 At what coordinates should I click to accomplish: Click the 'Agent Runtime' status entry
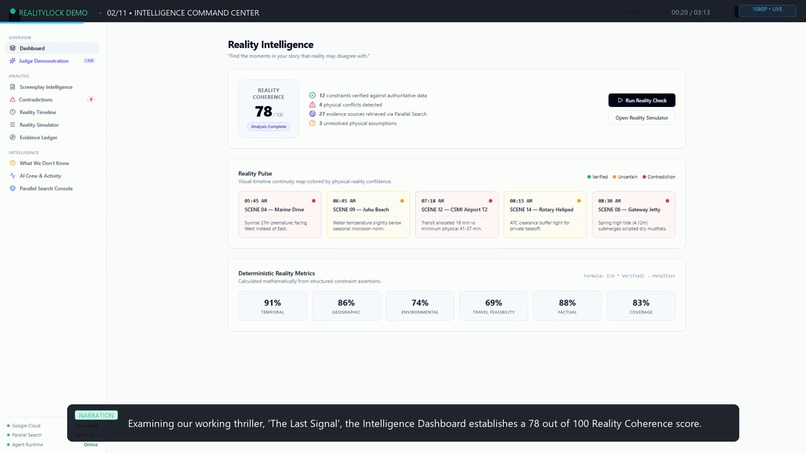(x=25, y=444)
